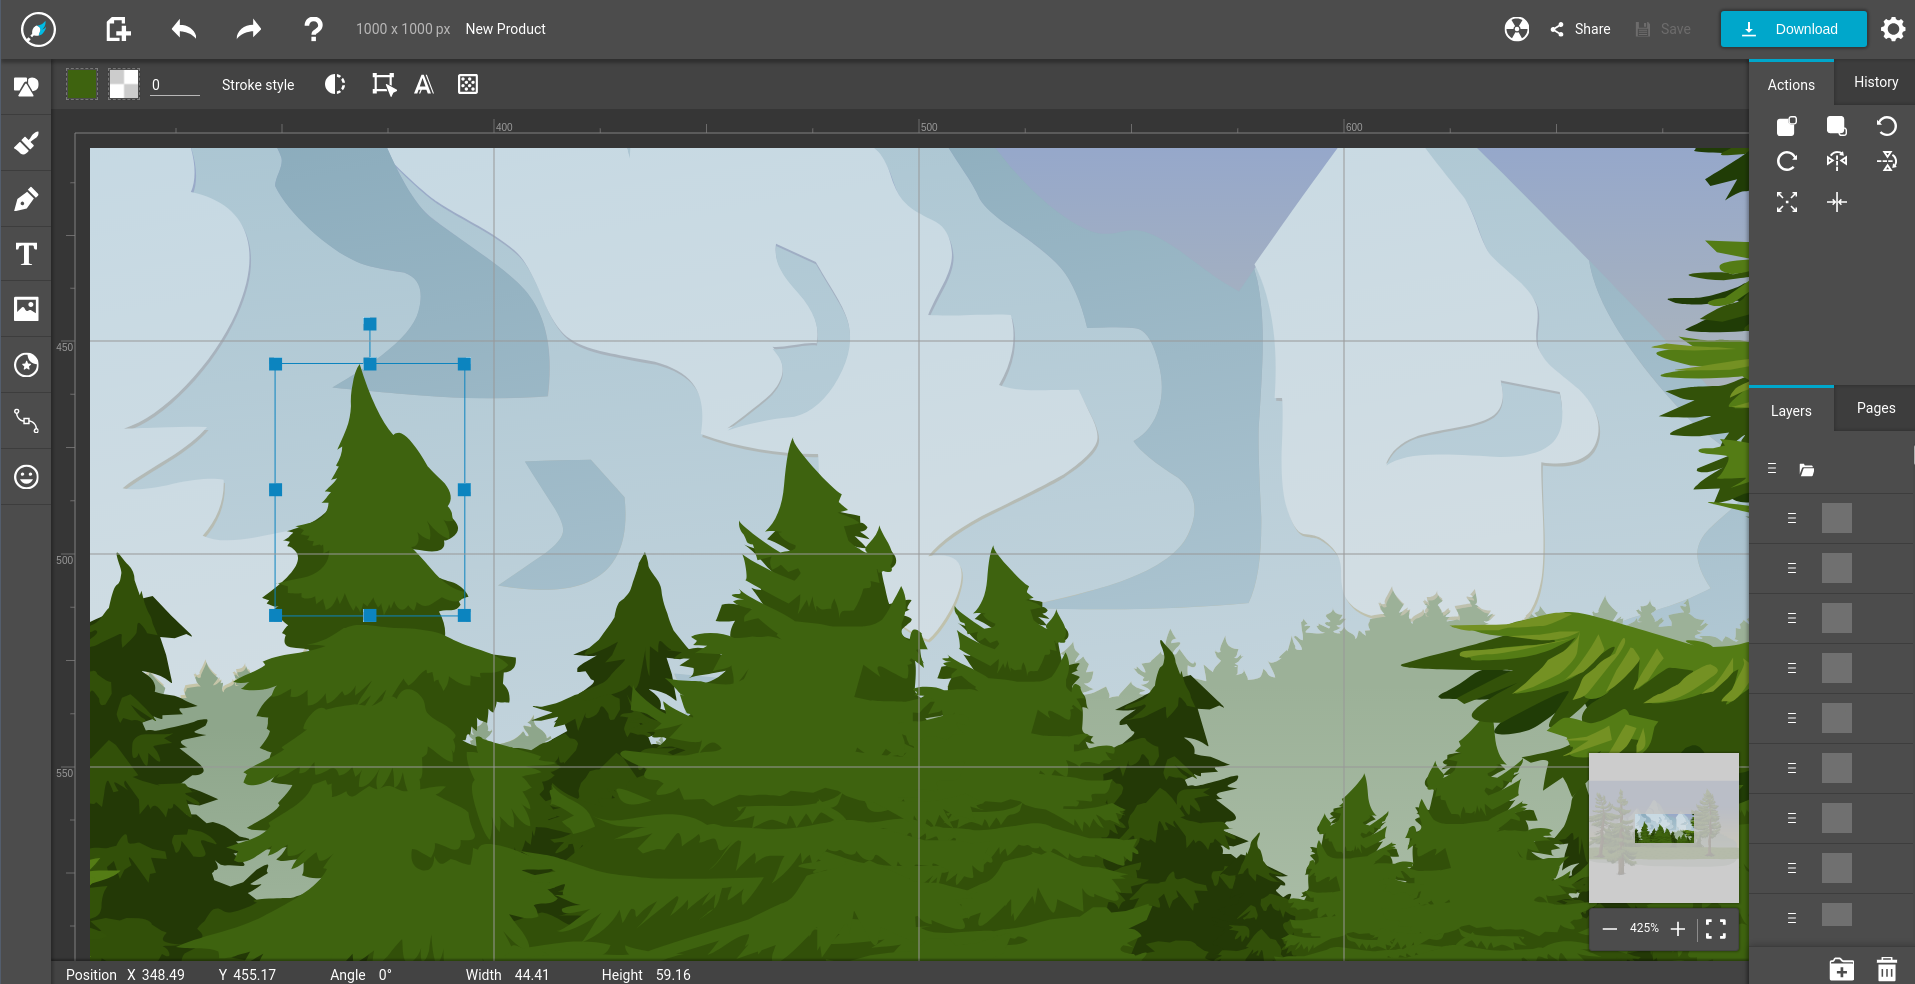Rotate object clockwise
Screen dimensions: 1915x984
1787,161
